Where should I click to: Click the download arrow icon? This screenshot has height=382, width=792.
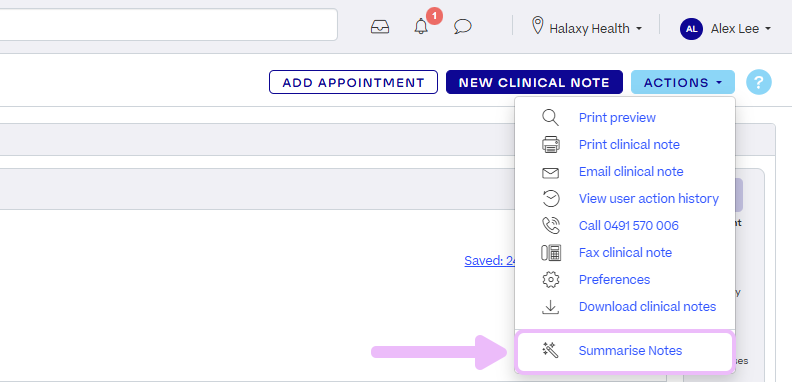551,307
